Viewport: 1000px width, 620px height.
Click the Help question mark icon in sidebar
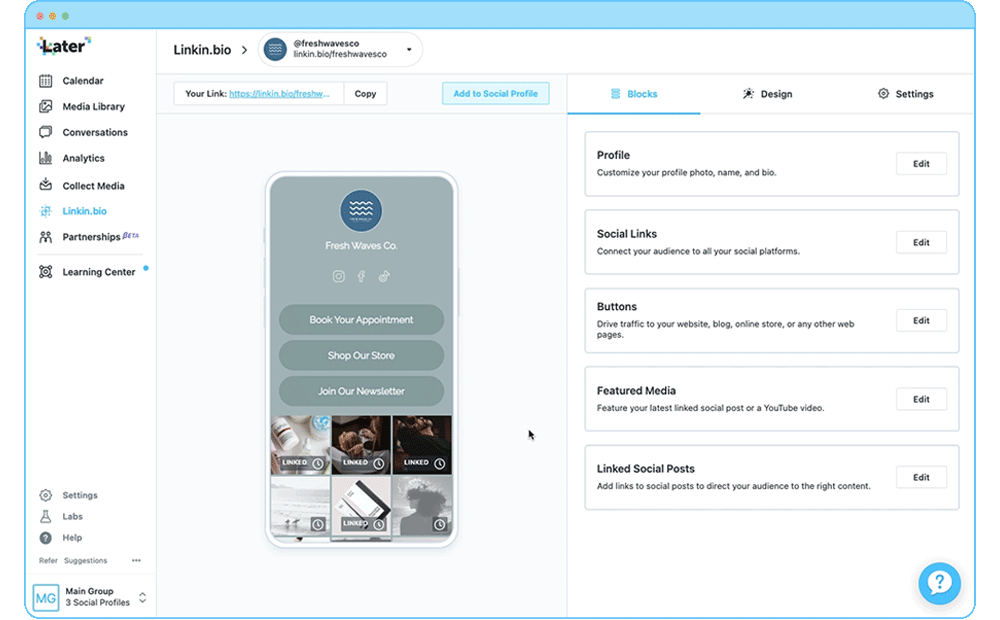[45, 538]
